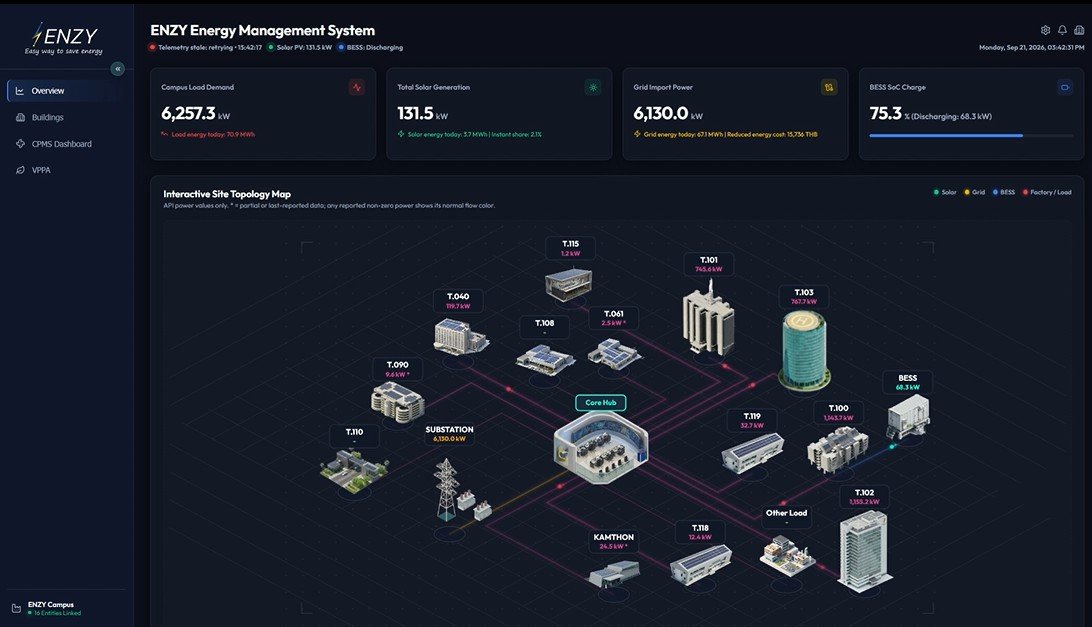
Task: Click the T.103 tower building
Action: point(804,350)
